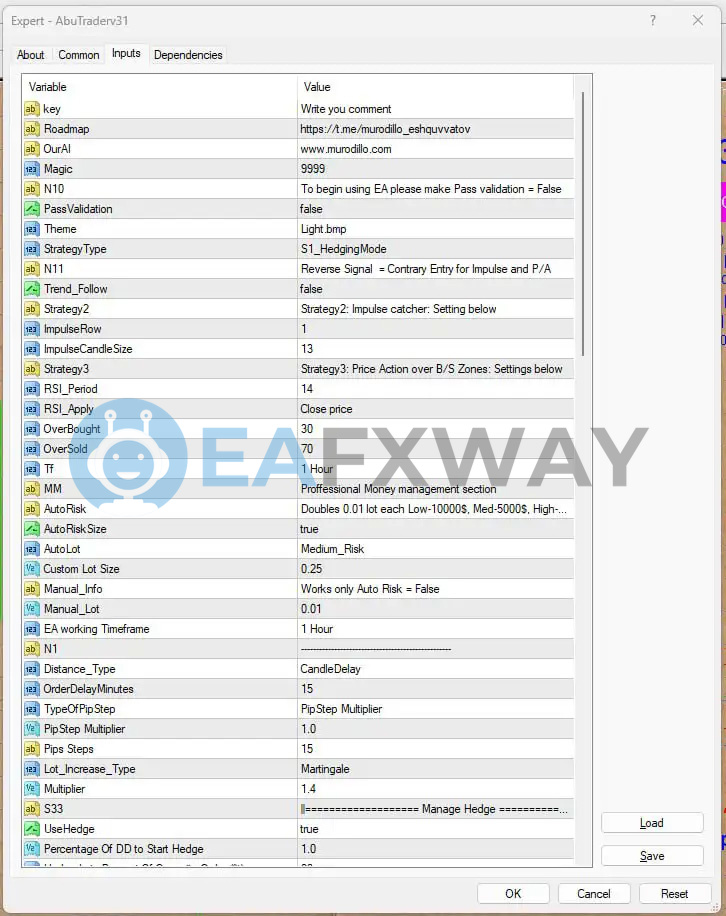
Task: Click the string icon beside key variable
Action: click(x=32, y=109)
